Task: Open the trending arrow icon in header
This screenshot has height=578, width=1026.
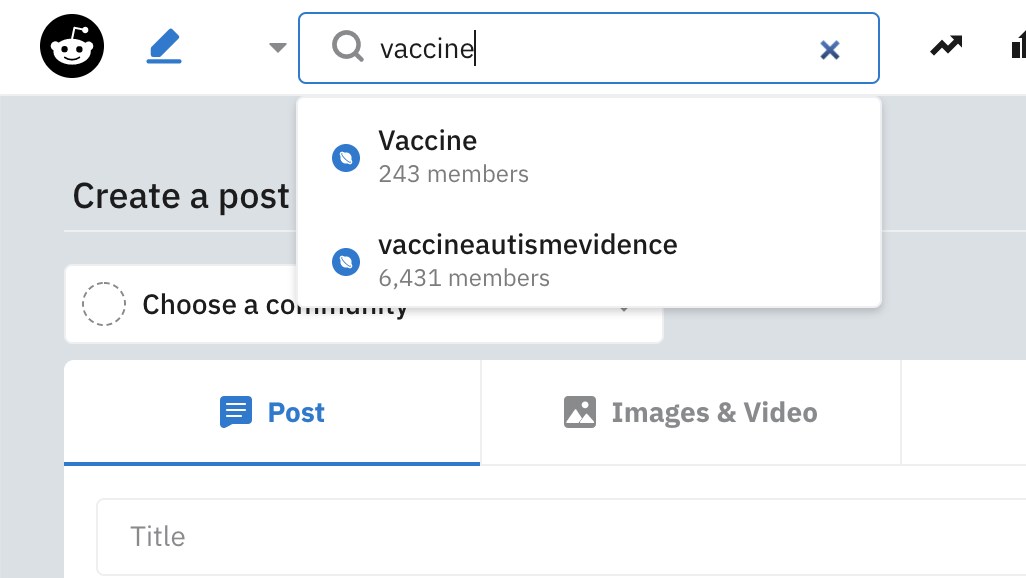Action: (946, 46)
